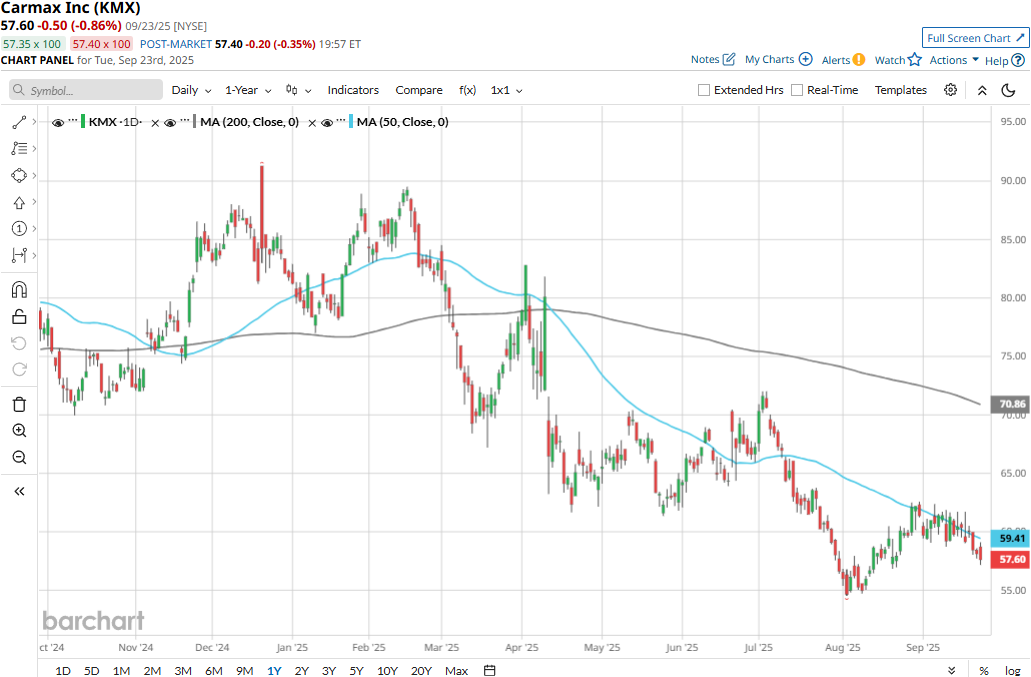Open the f(x) expressions menu
This screenshot has height=677, width=1031.
468,90
